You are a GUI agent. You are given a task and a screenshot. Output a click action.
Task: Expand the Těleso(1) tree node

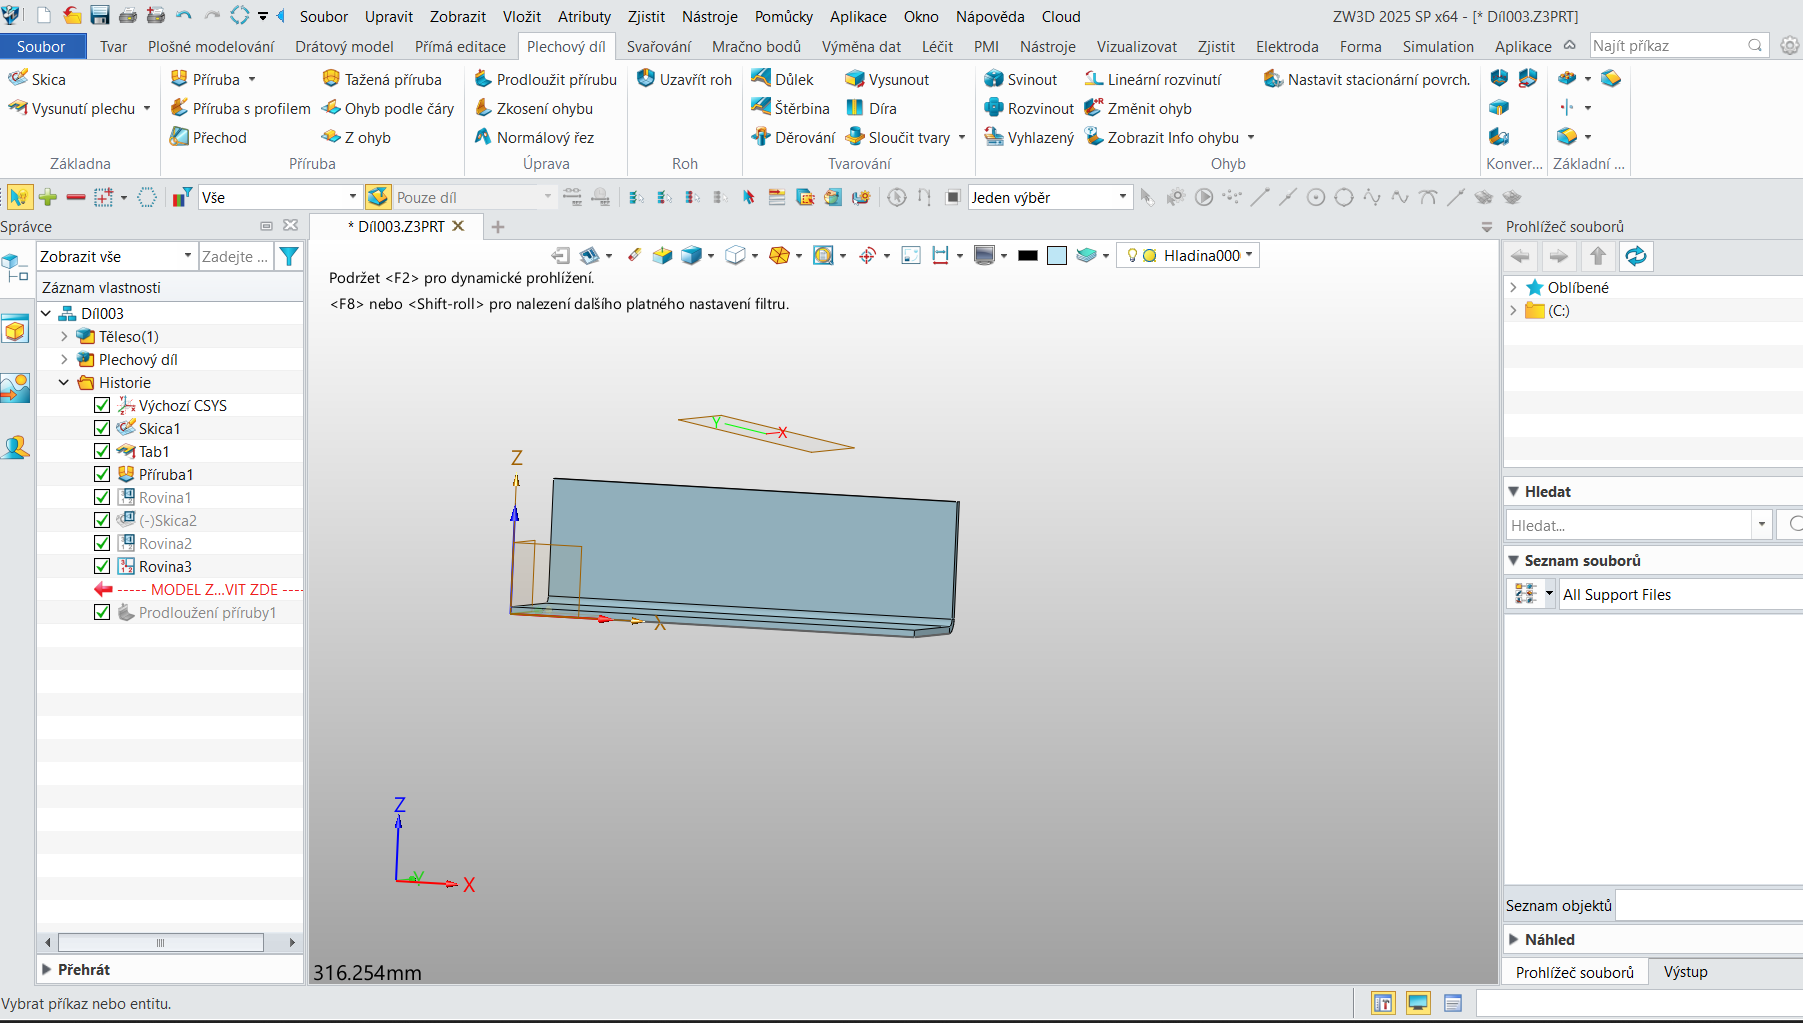coord(65,336)
